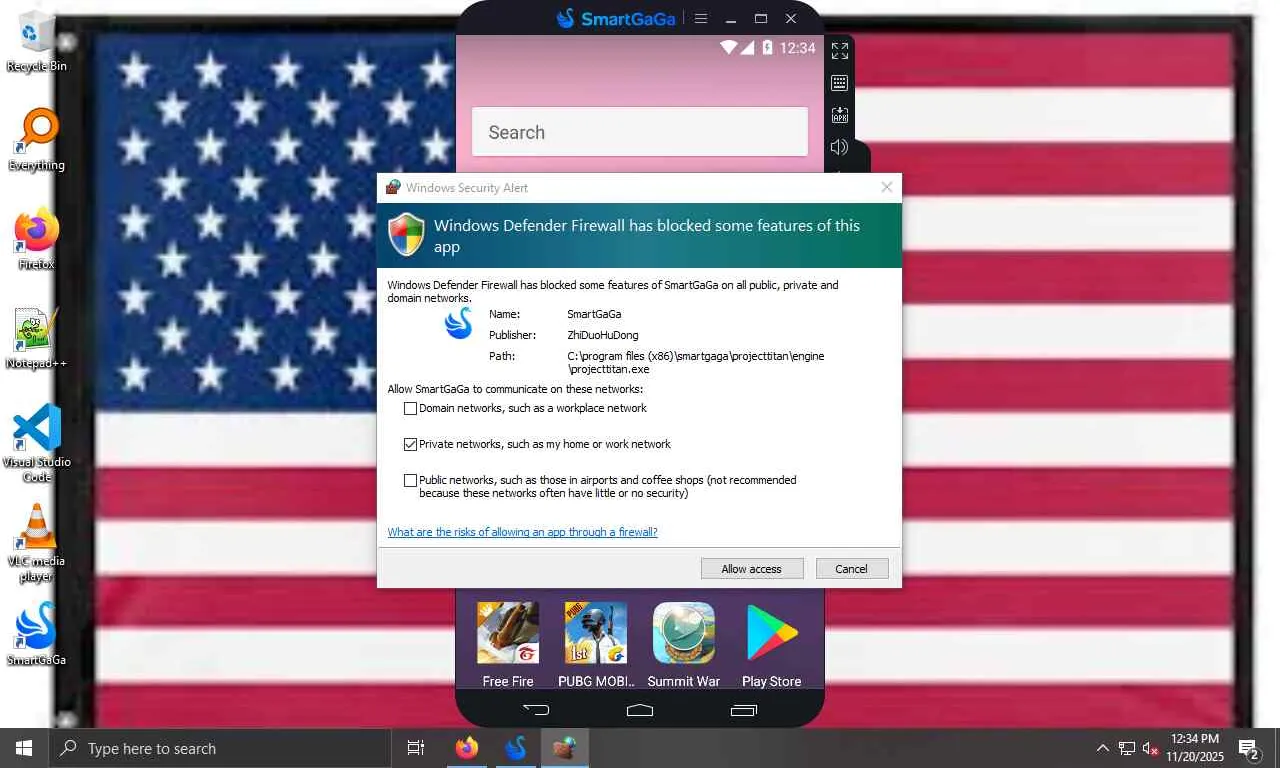Close the SmartGaGa emulator window
The height and width of the screenshot is (768, 1280).
coord(791,19)
